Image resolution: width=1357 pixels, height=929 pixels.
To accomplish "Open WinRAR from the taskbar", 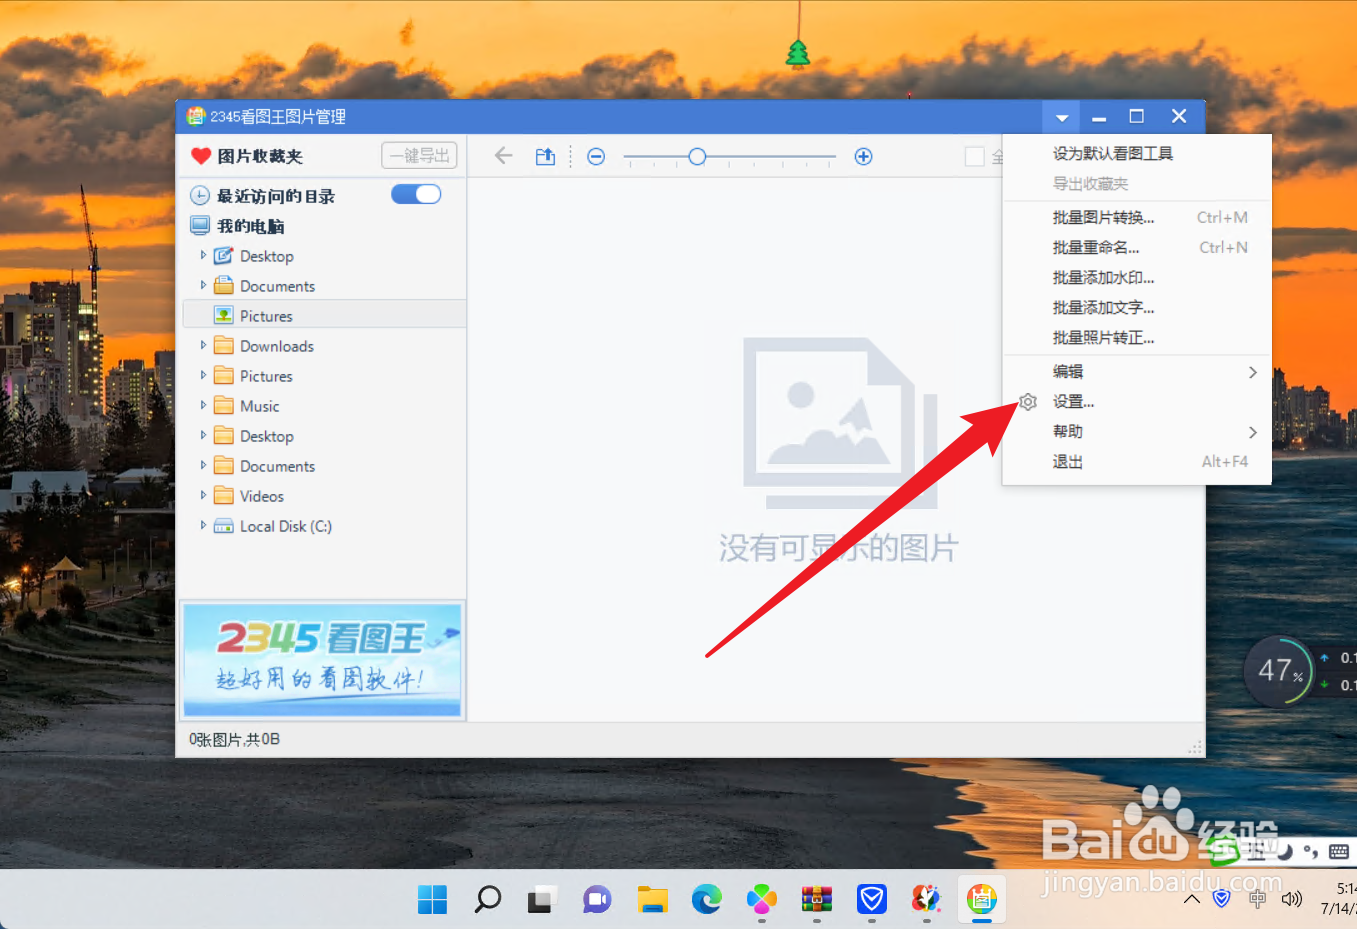I will (x=817, y=899).
